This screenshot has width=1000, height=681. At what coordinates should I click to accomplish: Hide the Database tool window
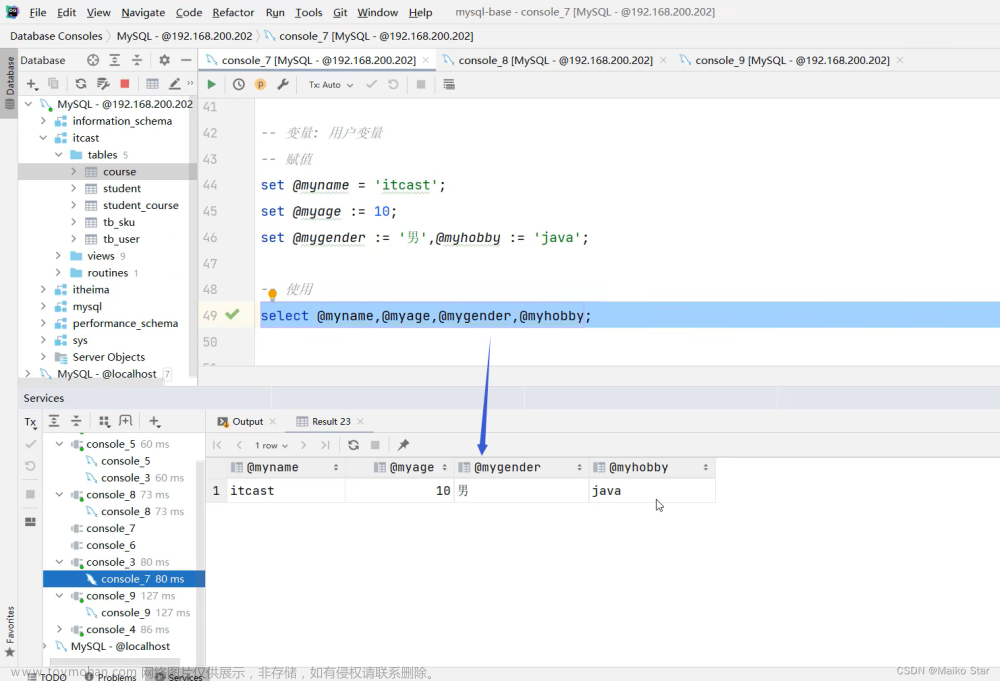pyautogui.click(x=186, y=60)
